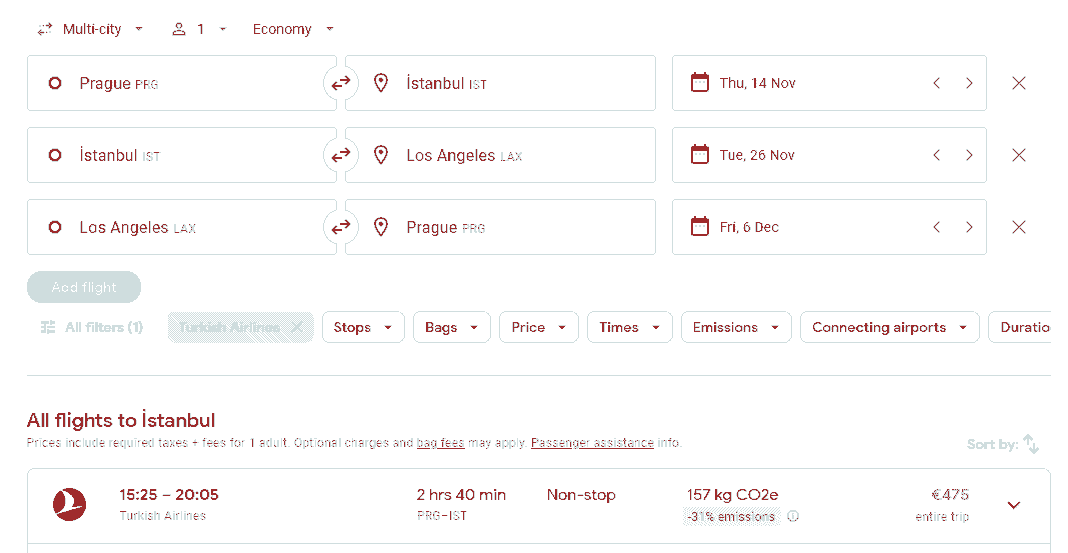Go to next day after Thu, 14 Nov
This screenshot has width=1068, height=553.
pos(968,83)
